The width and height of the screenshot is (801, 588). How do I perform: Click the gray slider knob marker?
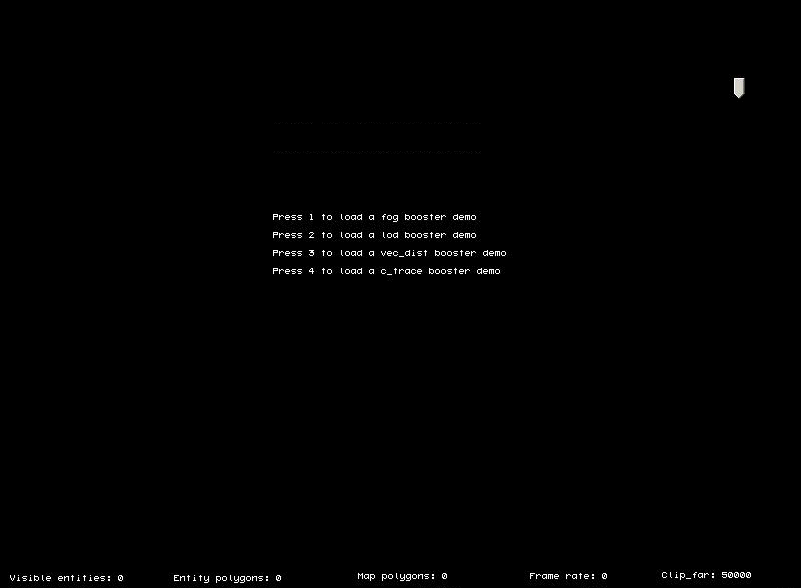pos(739,88)
